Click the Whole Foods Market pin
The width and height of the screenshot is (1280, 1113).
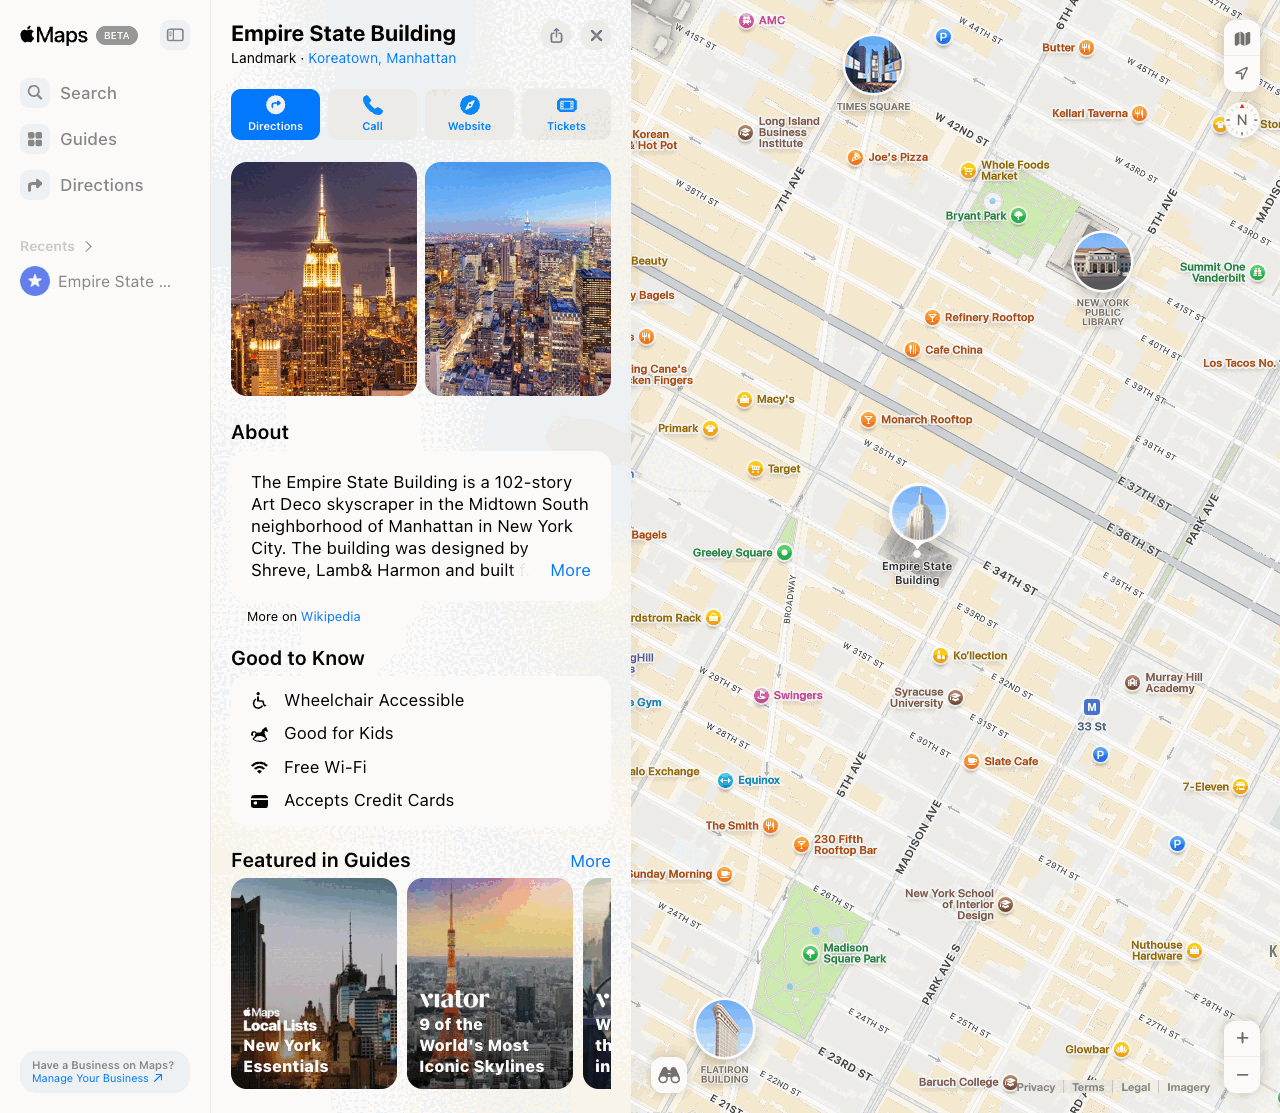[968, 170]
